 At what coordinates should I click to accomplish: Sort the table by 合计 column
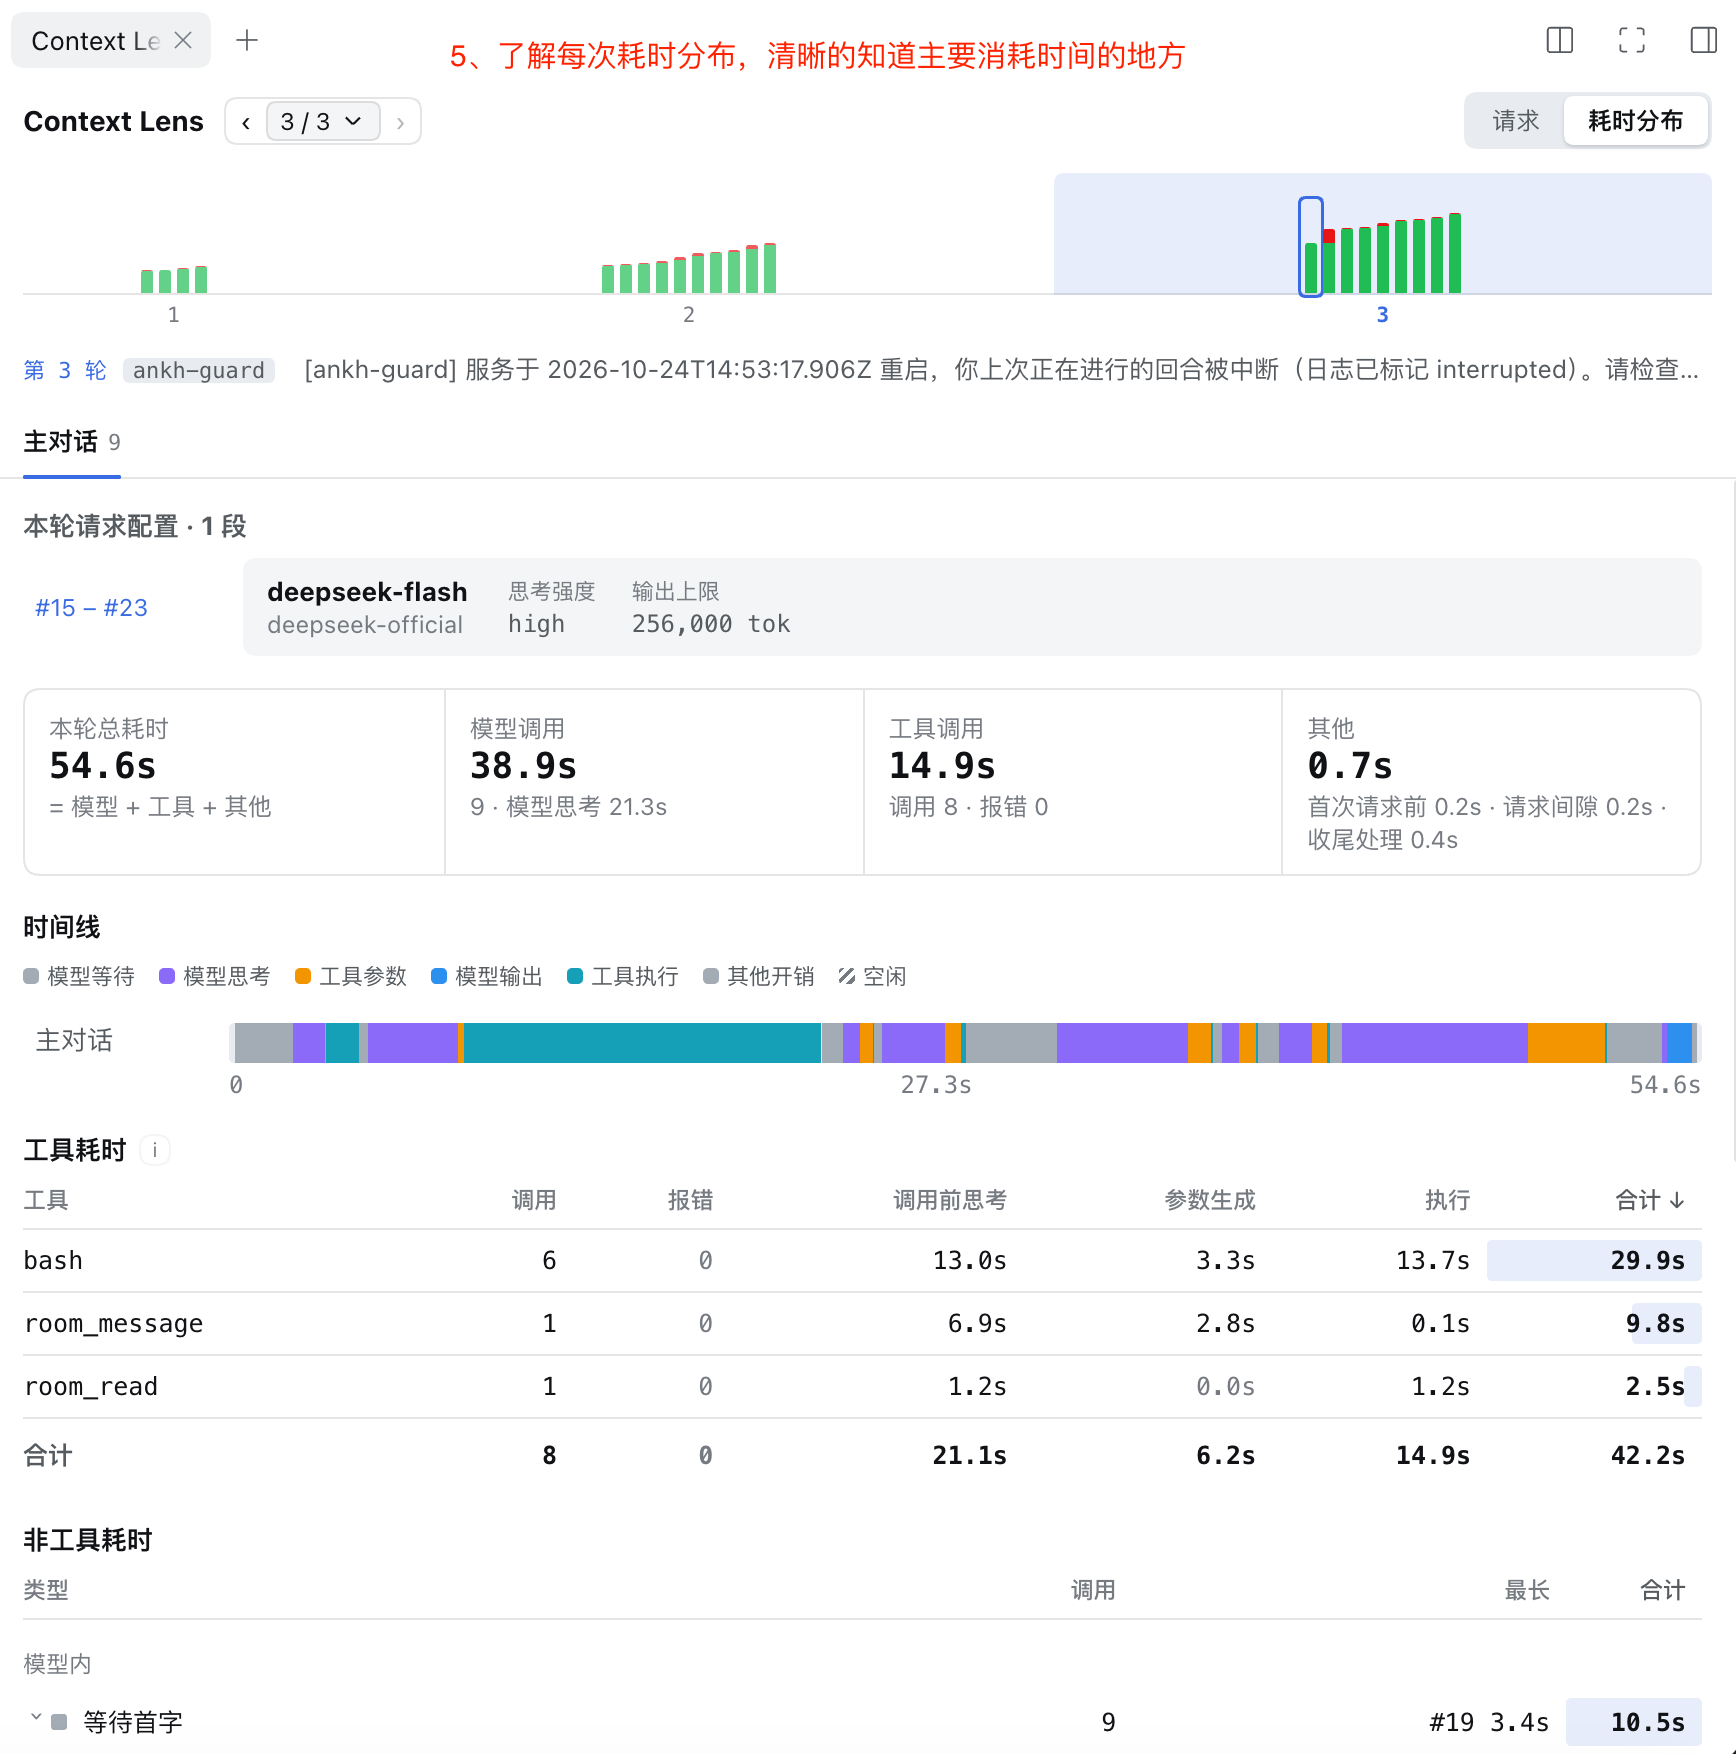[1651, 1200]
